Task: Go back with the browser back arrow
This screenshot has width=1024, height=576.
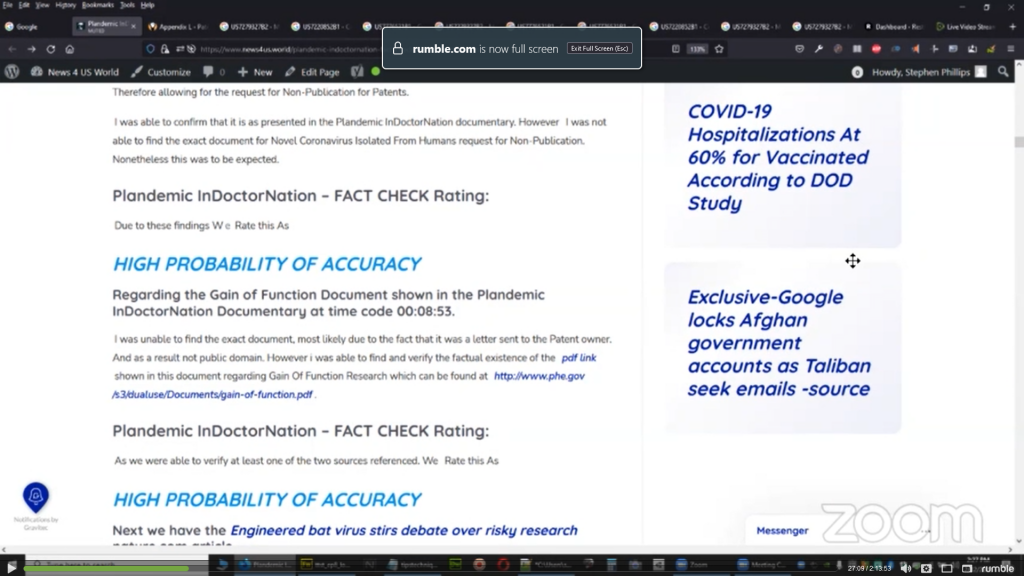Action: coord(12,49)
